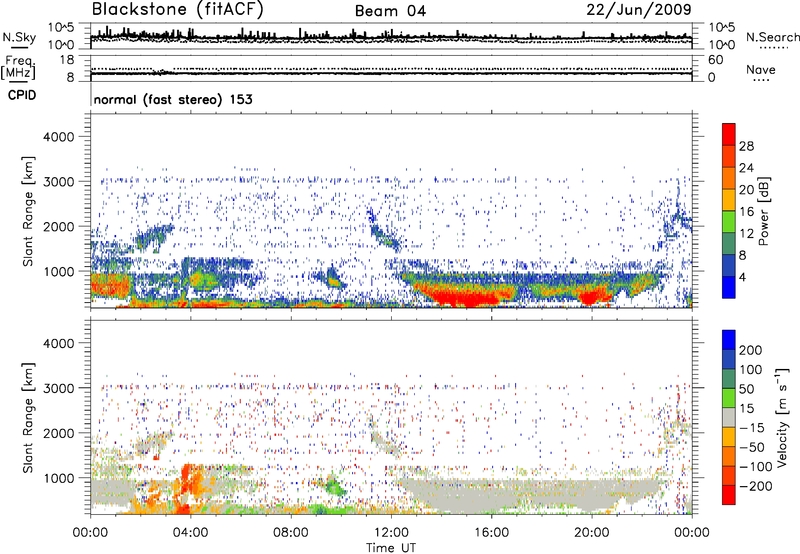This screenshot has height=554, width=800.
Task: Click the 'CPID' row label
Action: tap(22, 95)
